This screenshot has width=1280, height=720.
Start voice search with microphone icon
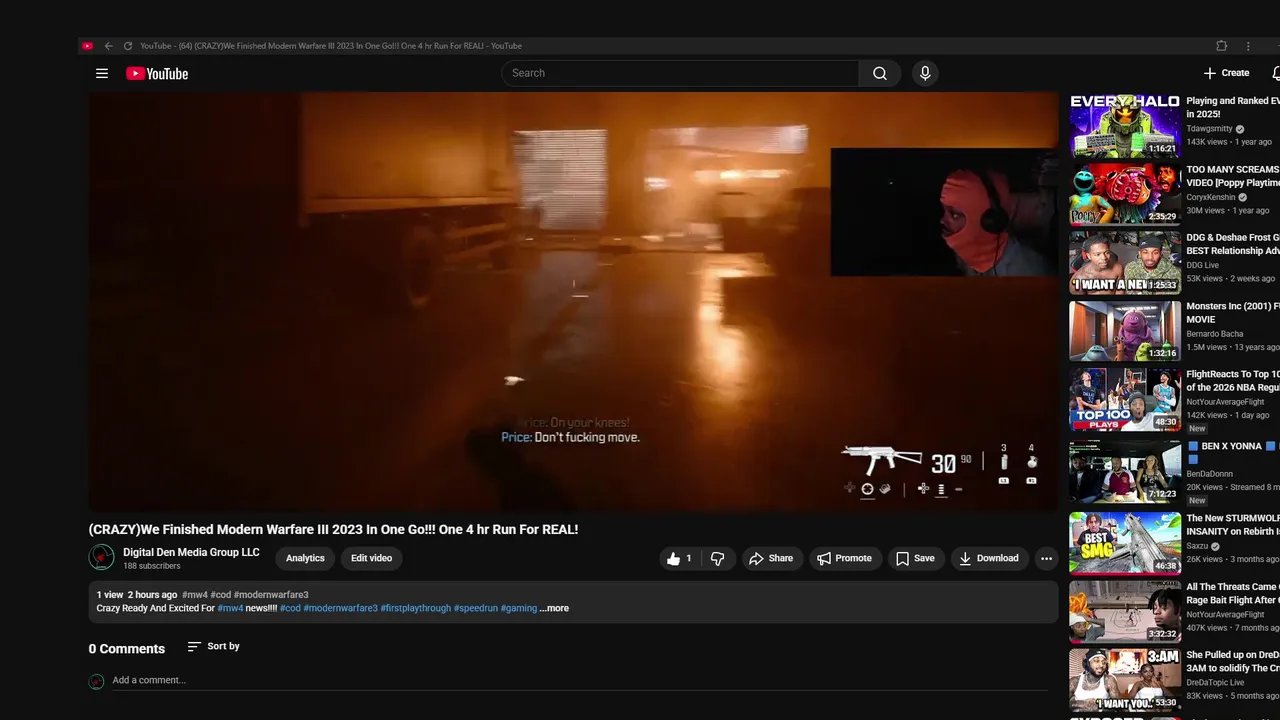[925, 73]
